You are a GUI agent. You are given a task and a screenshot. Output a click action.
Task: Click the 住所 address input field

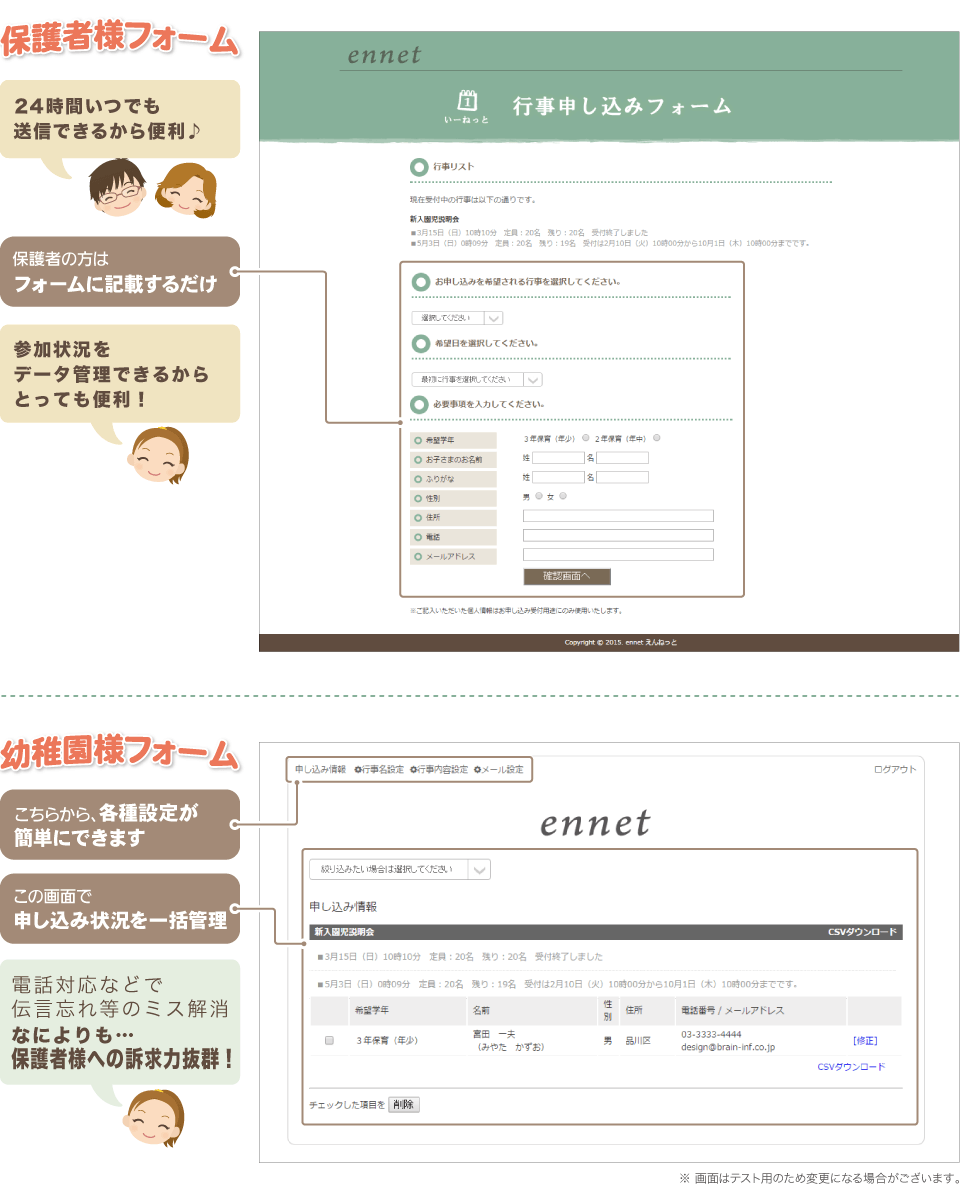[618, 516]
